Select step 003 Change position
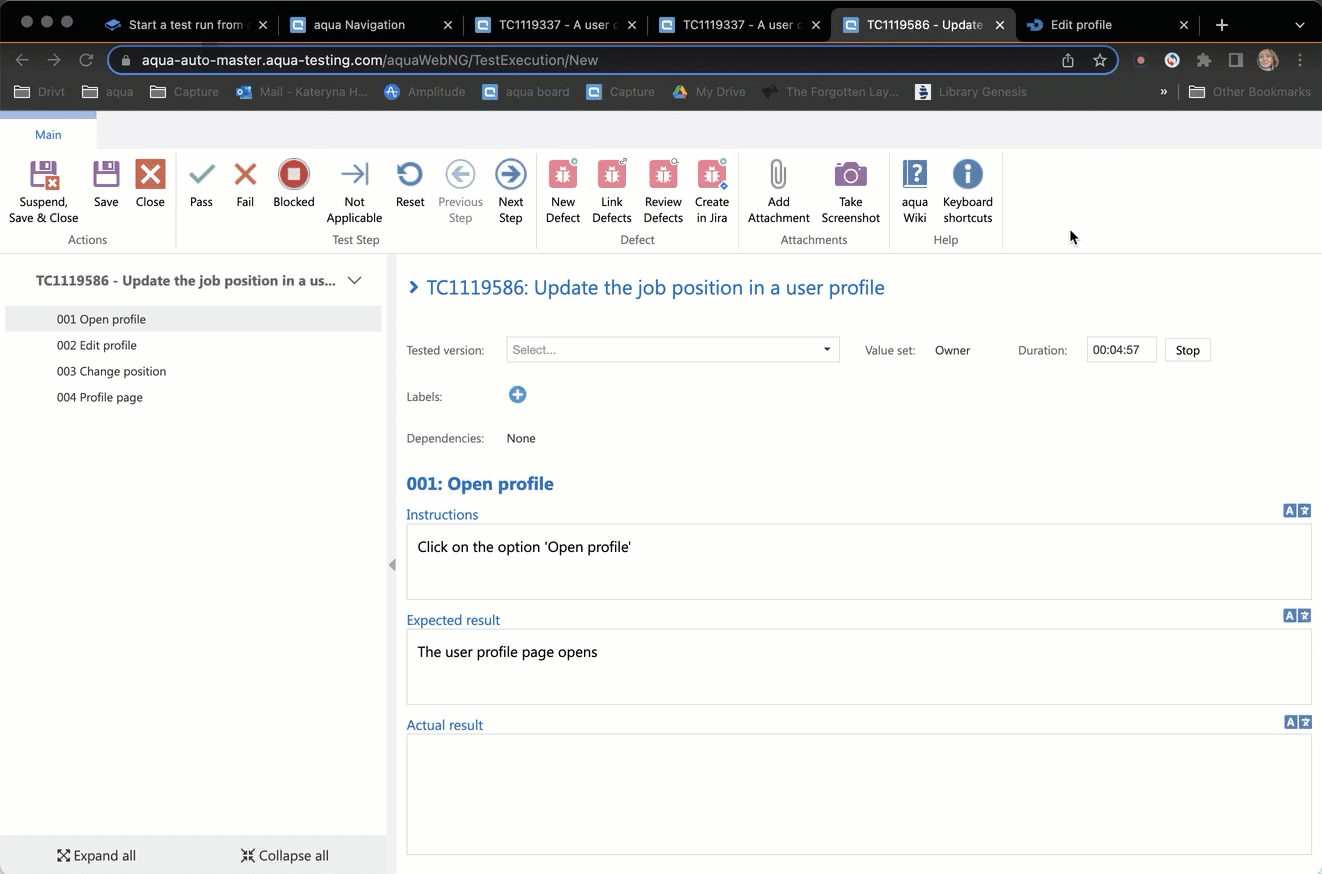This screenshot has width=1322, height=874. tap(111, 371)
